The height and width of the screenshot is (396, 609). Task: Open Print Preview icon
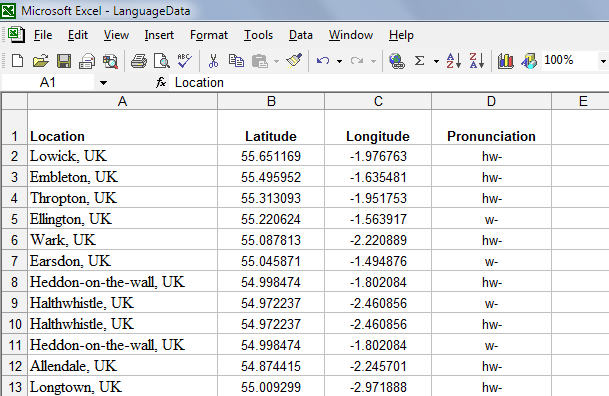click(x=162, y=61)
